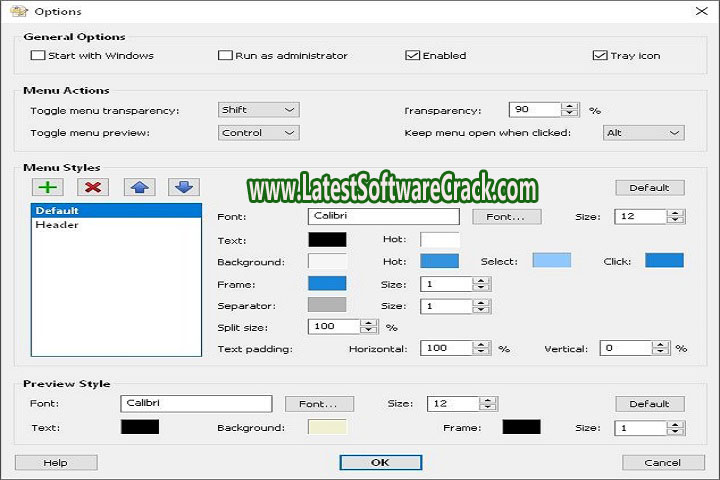Decrease the Frame size in Menu Styles
This screenshot has width=720, height=480.
point(481,288)
